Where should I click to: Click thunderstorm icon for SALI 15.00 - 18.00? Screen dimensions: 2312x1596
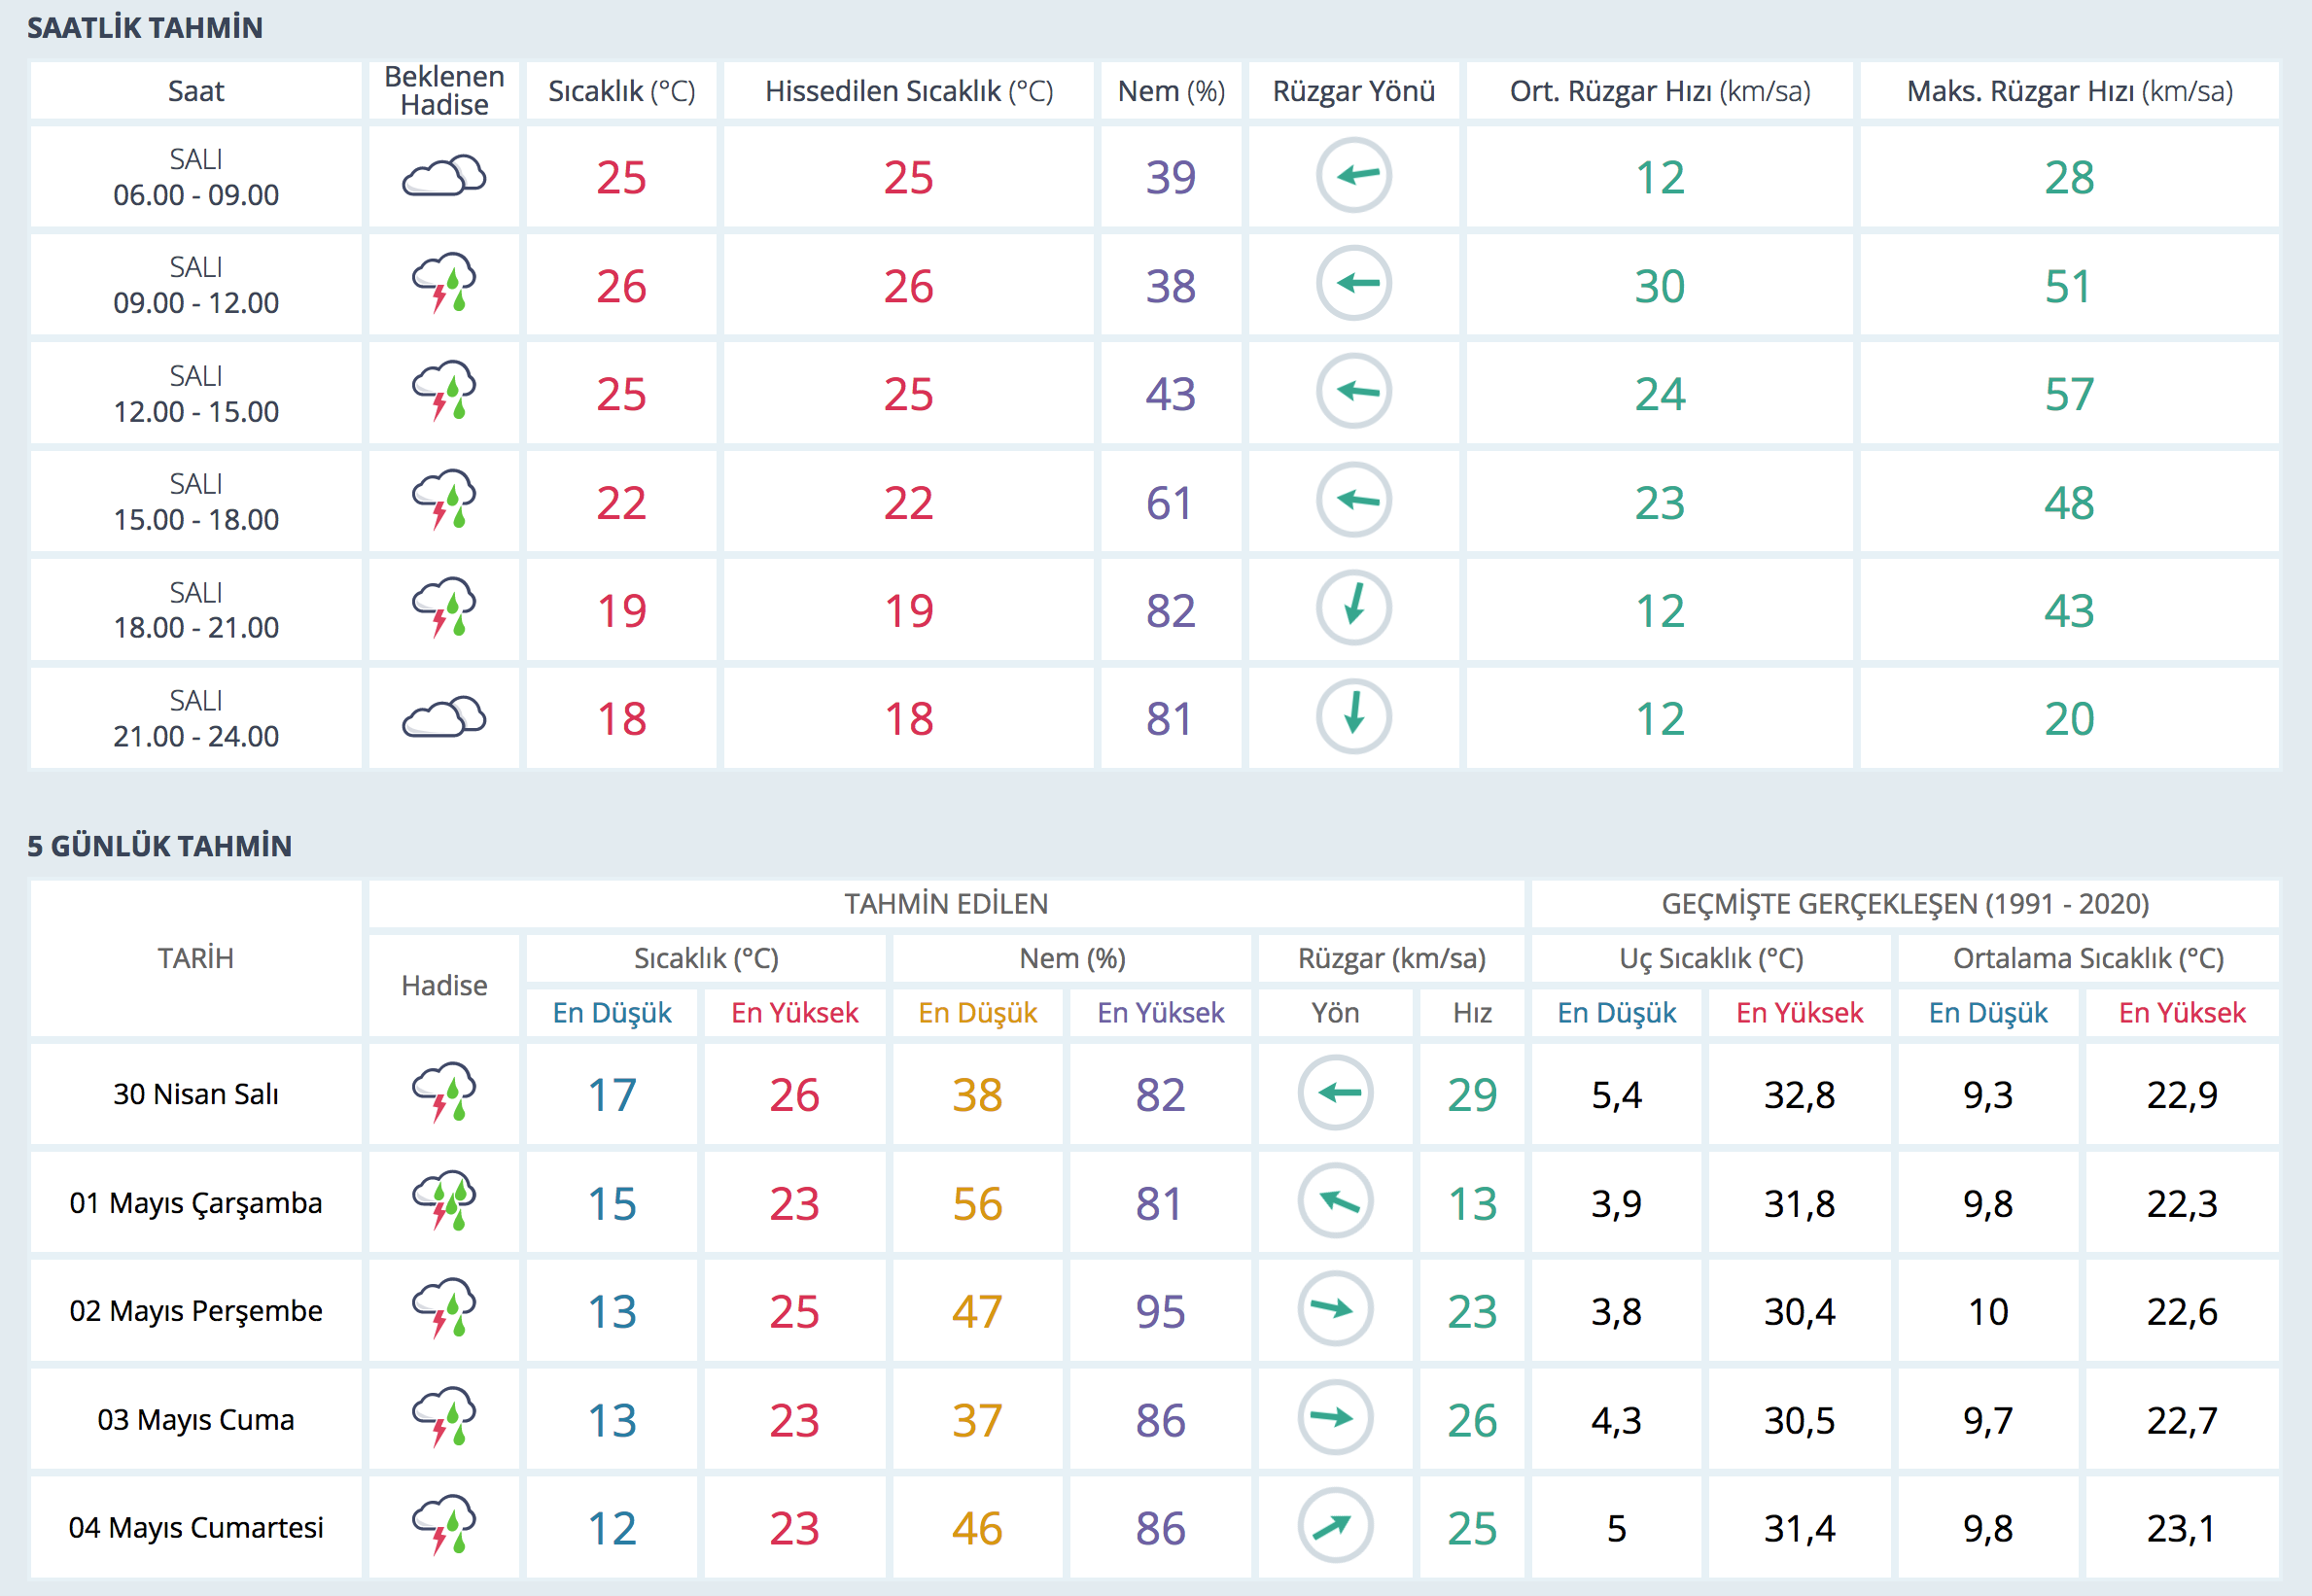(x=444, y=500)
